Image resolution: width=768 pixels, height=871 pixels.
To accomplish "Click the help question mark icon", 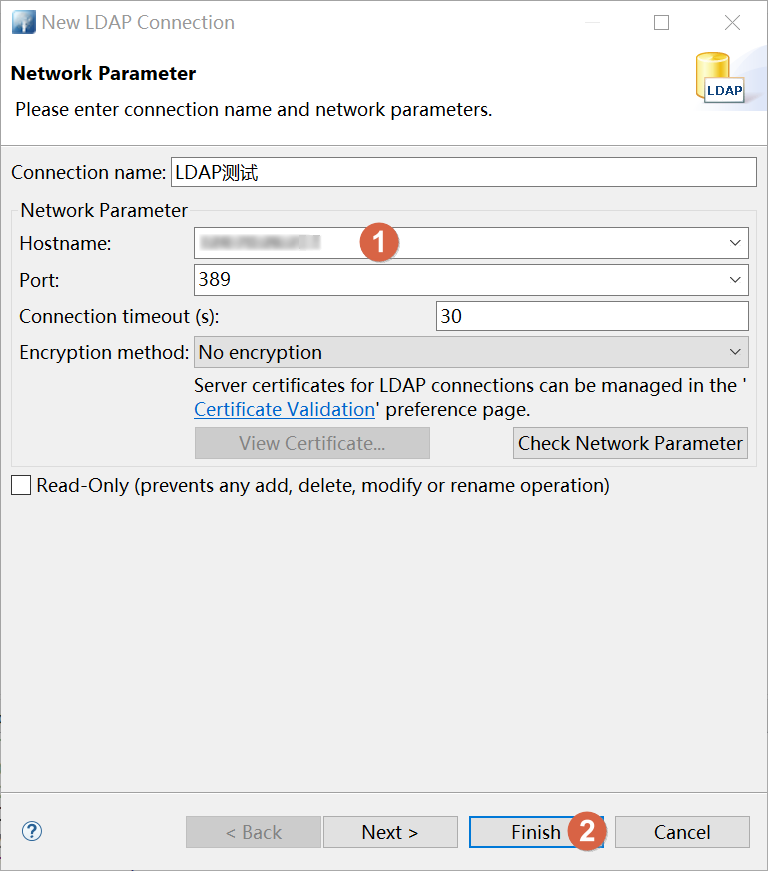I will click(32, 831).
